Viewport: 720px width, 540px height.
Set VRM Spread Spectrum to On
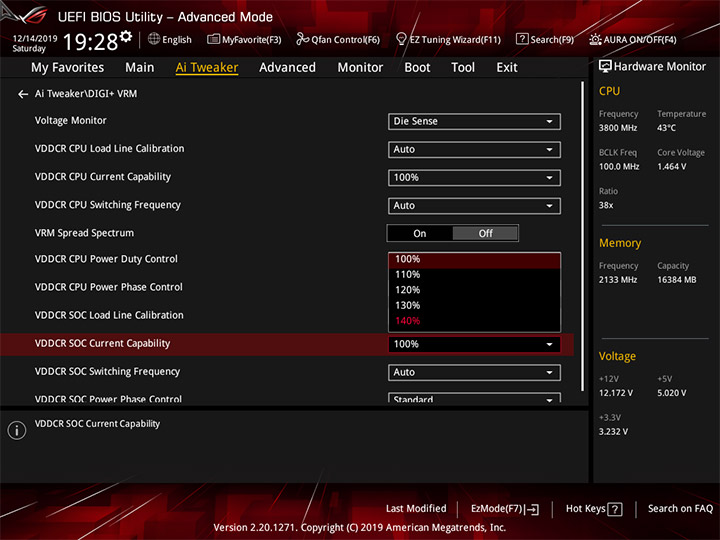coord(420,233)
